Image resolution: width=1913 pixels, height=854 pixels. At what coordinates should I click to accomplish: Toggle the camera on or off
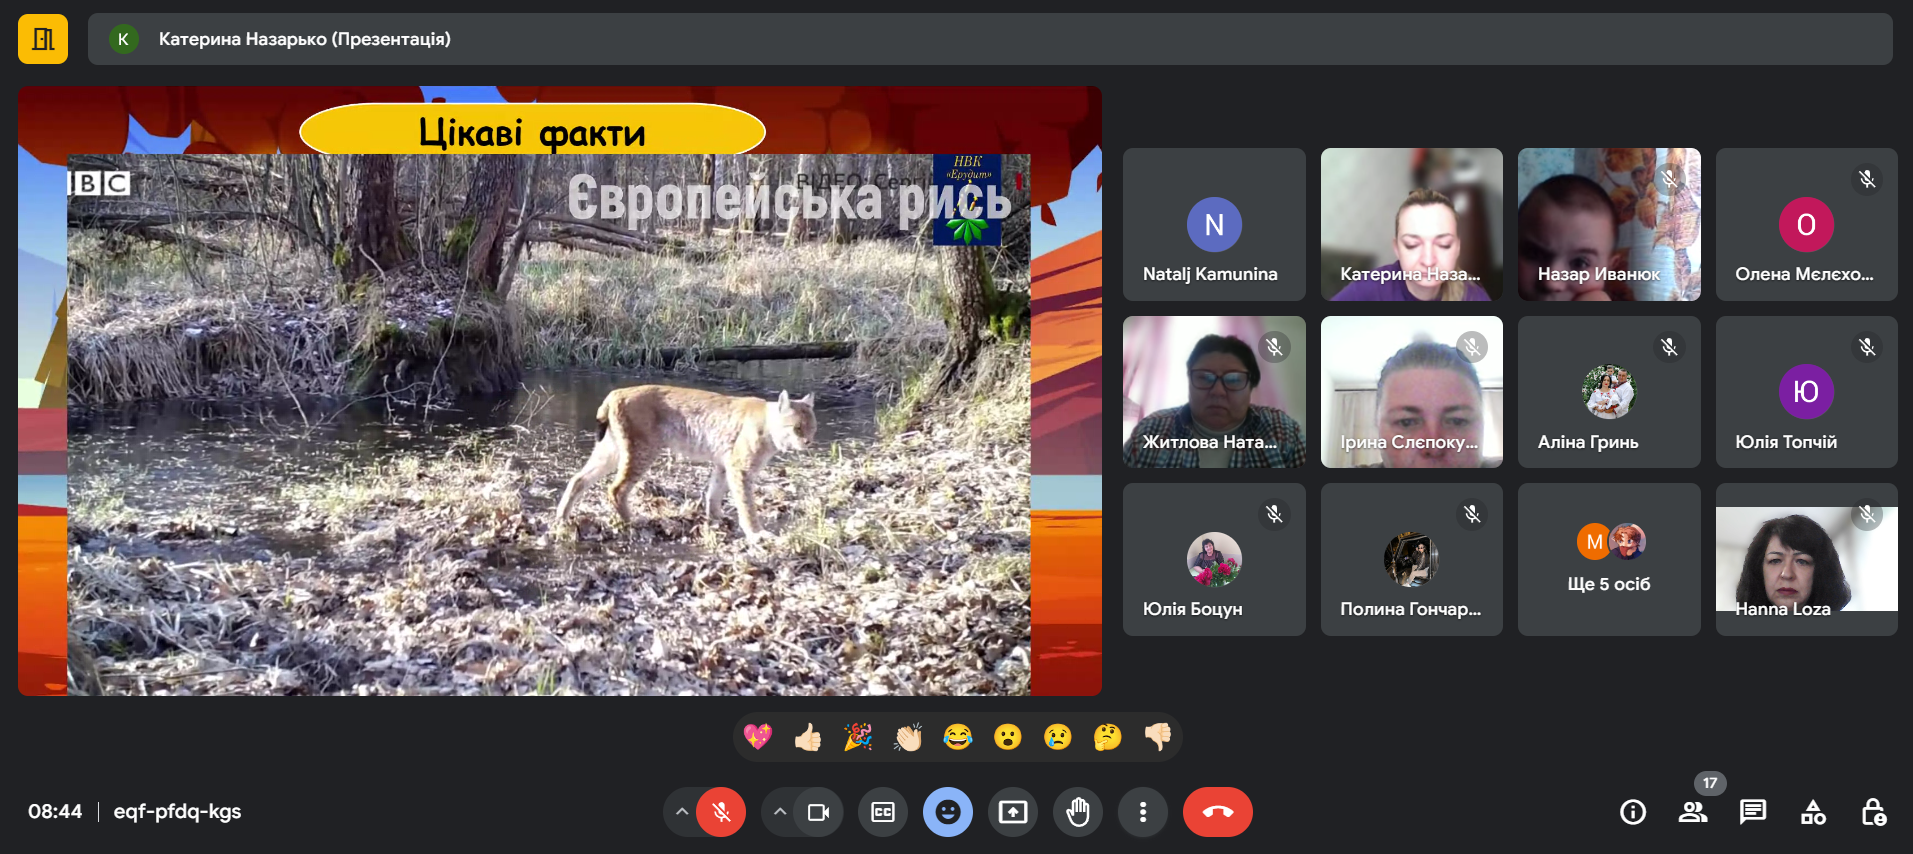click(x=818, y=812)
